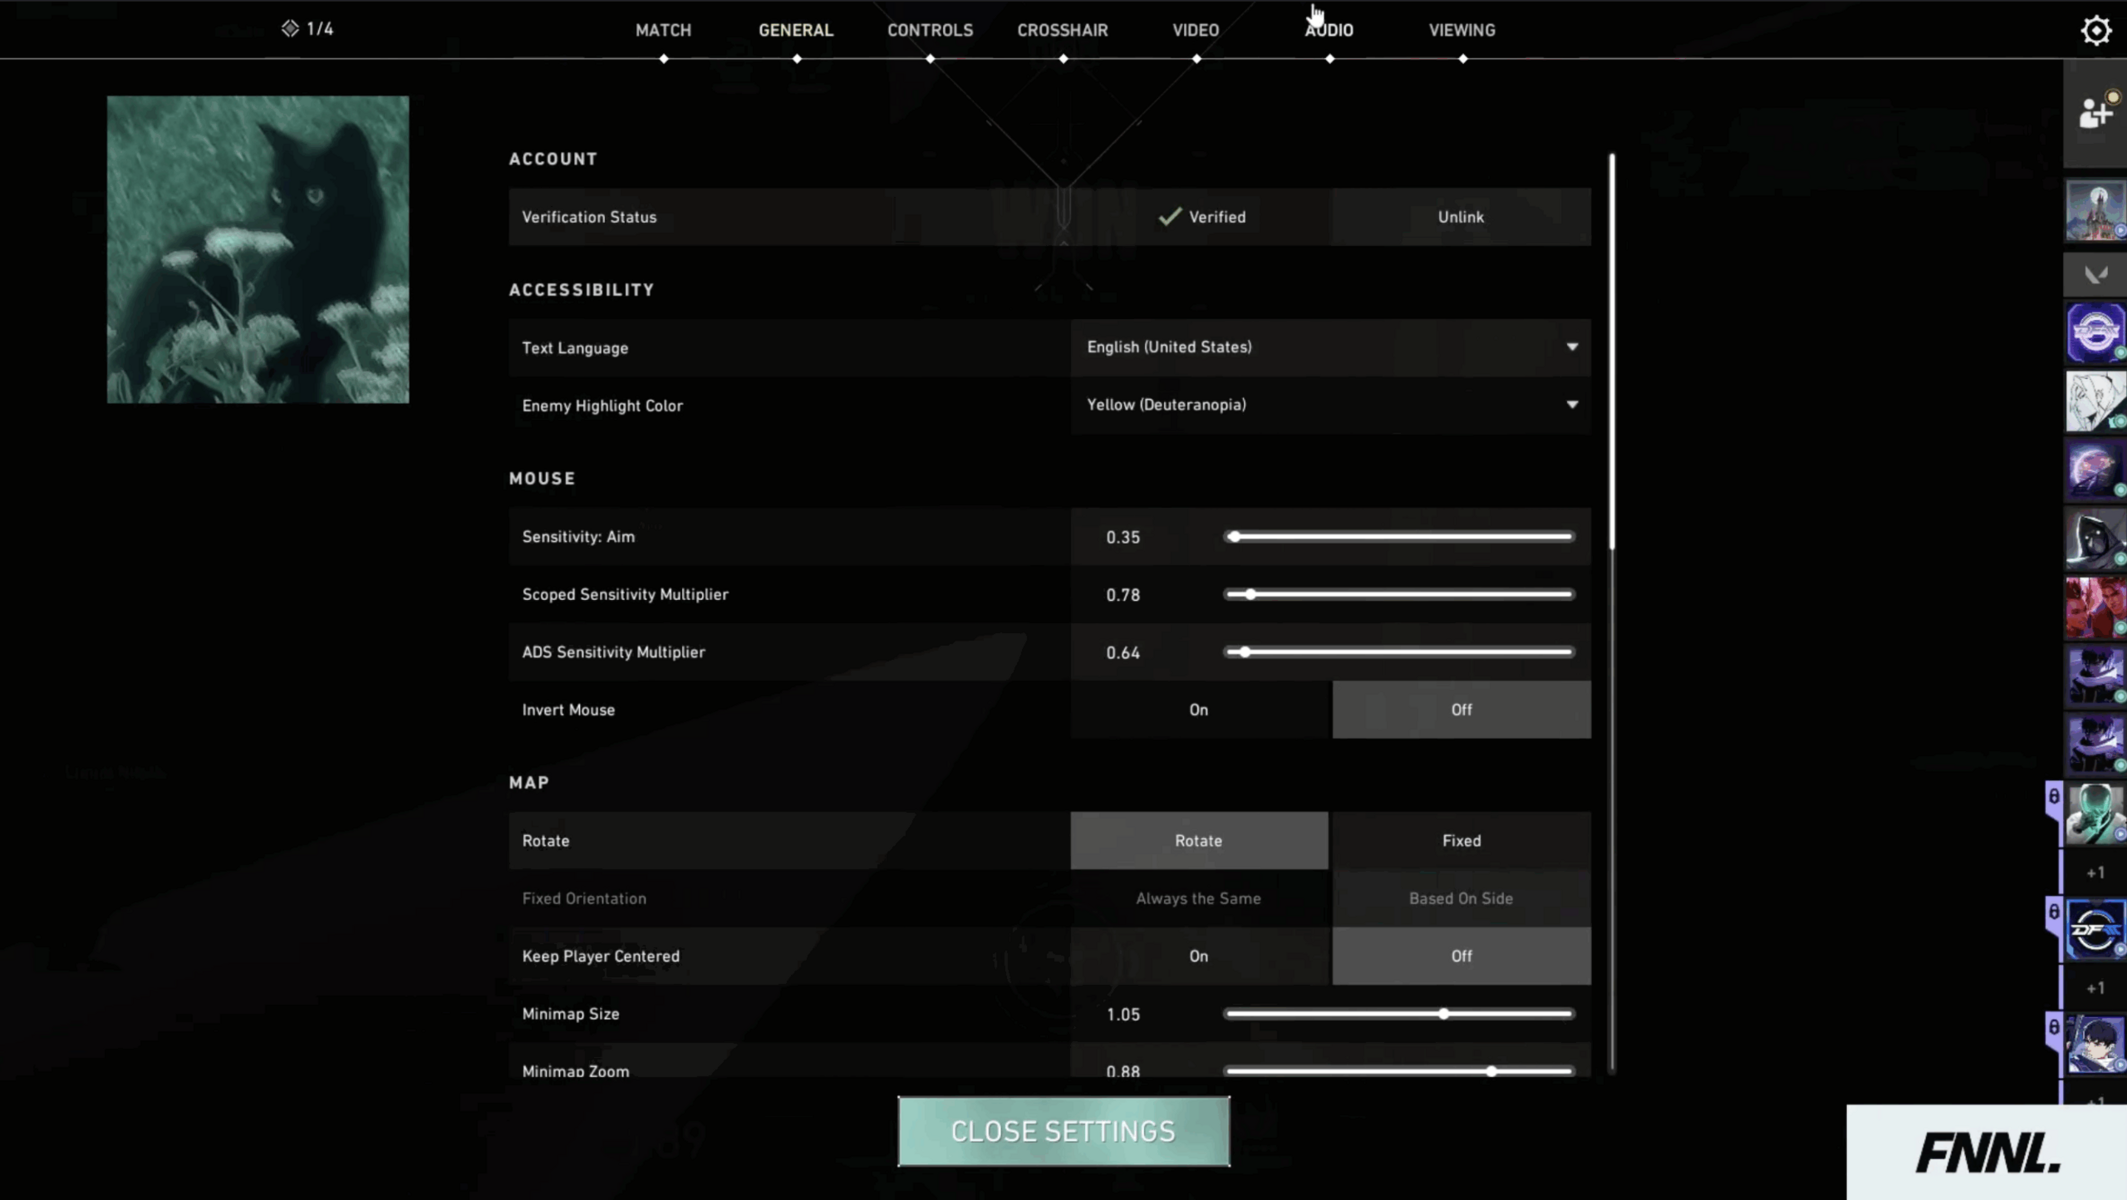Click the party count 1/4 icon
Screen dimensions: 2127x1200
tap(307, 29)
